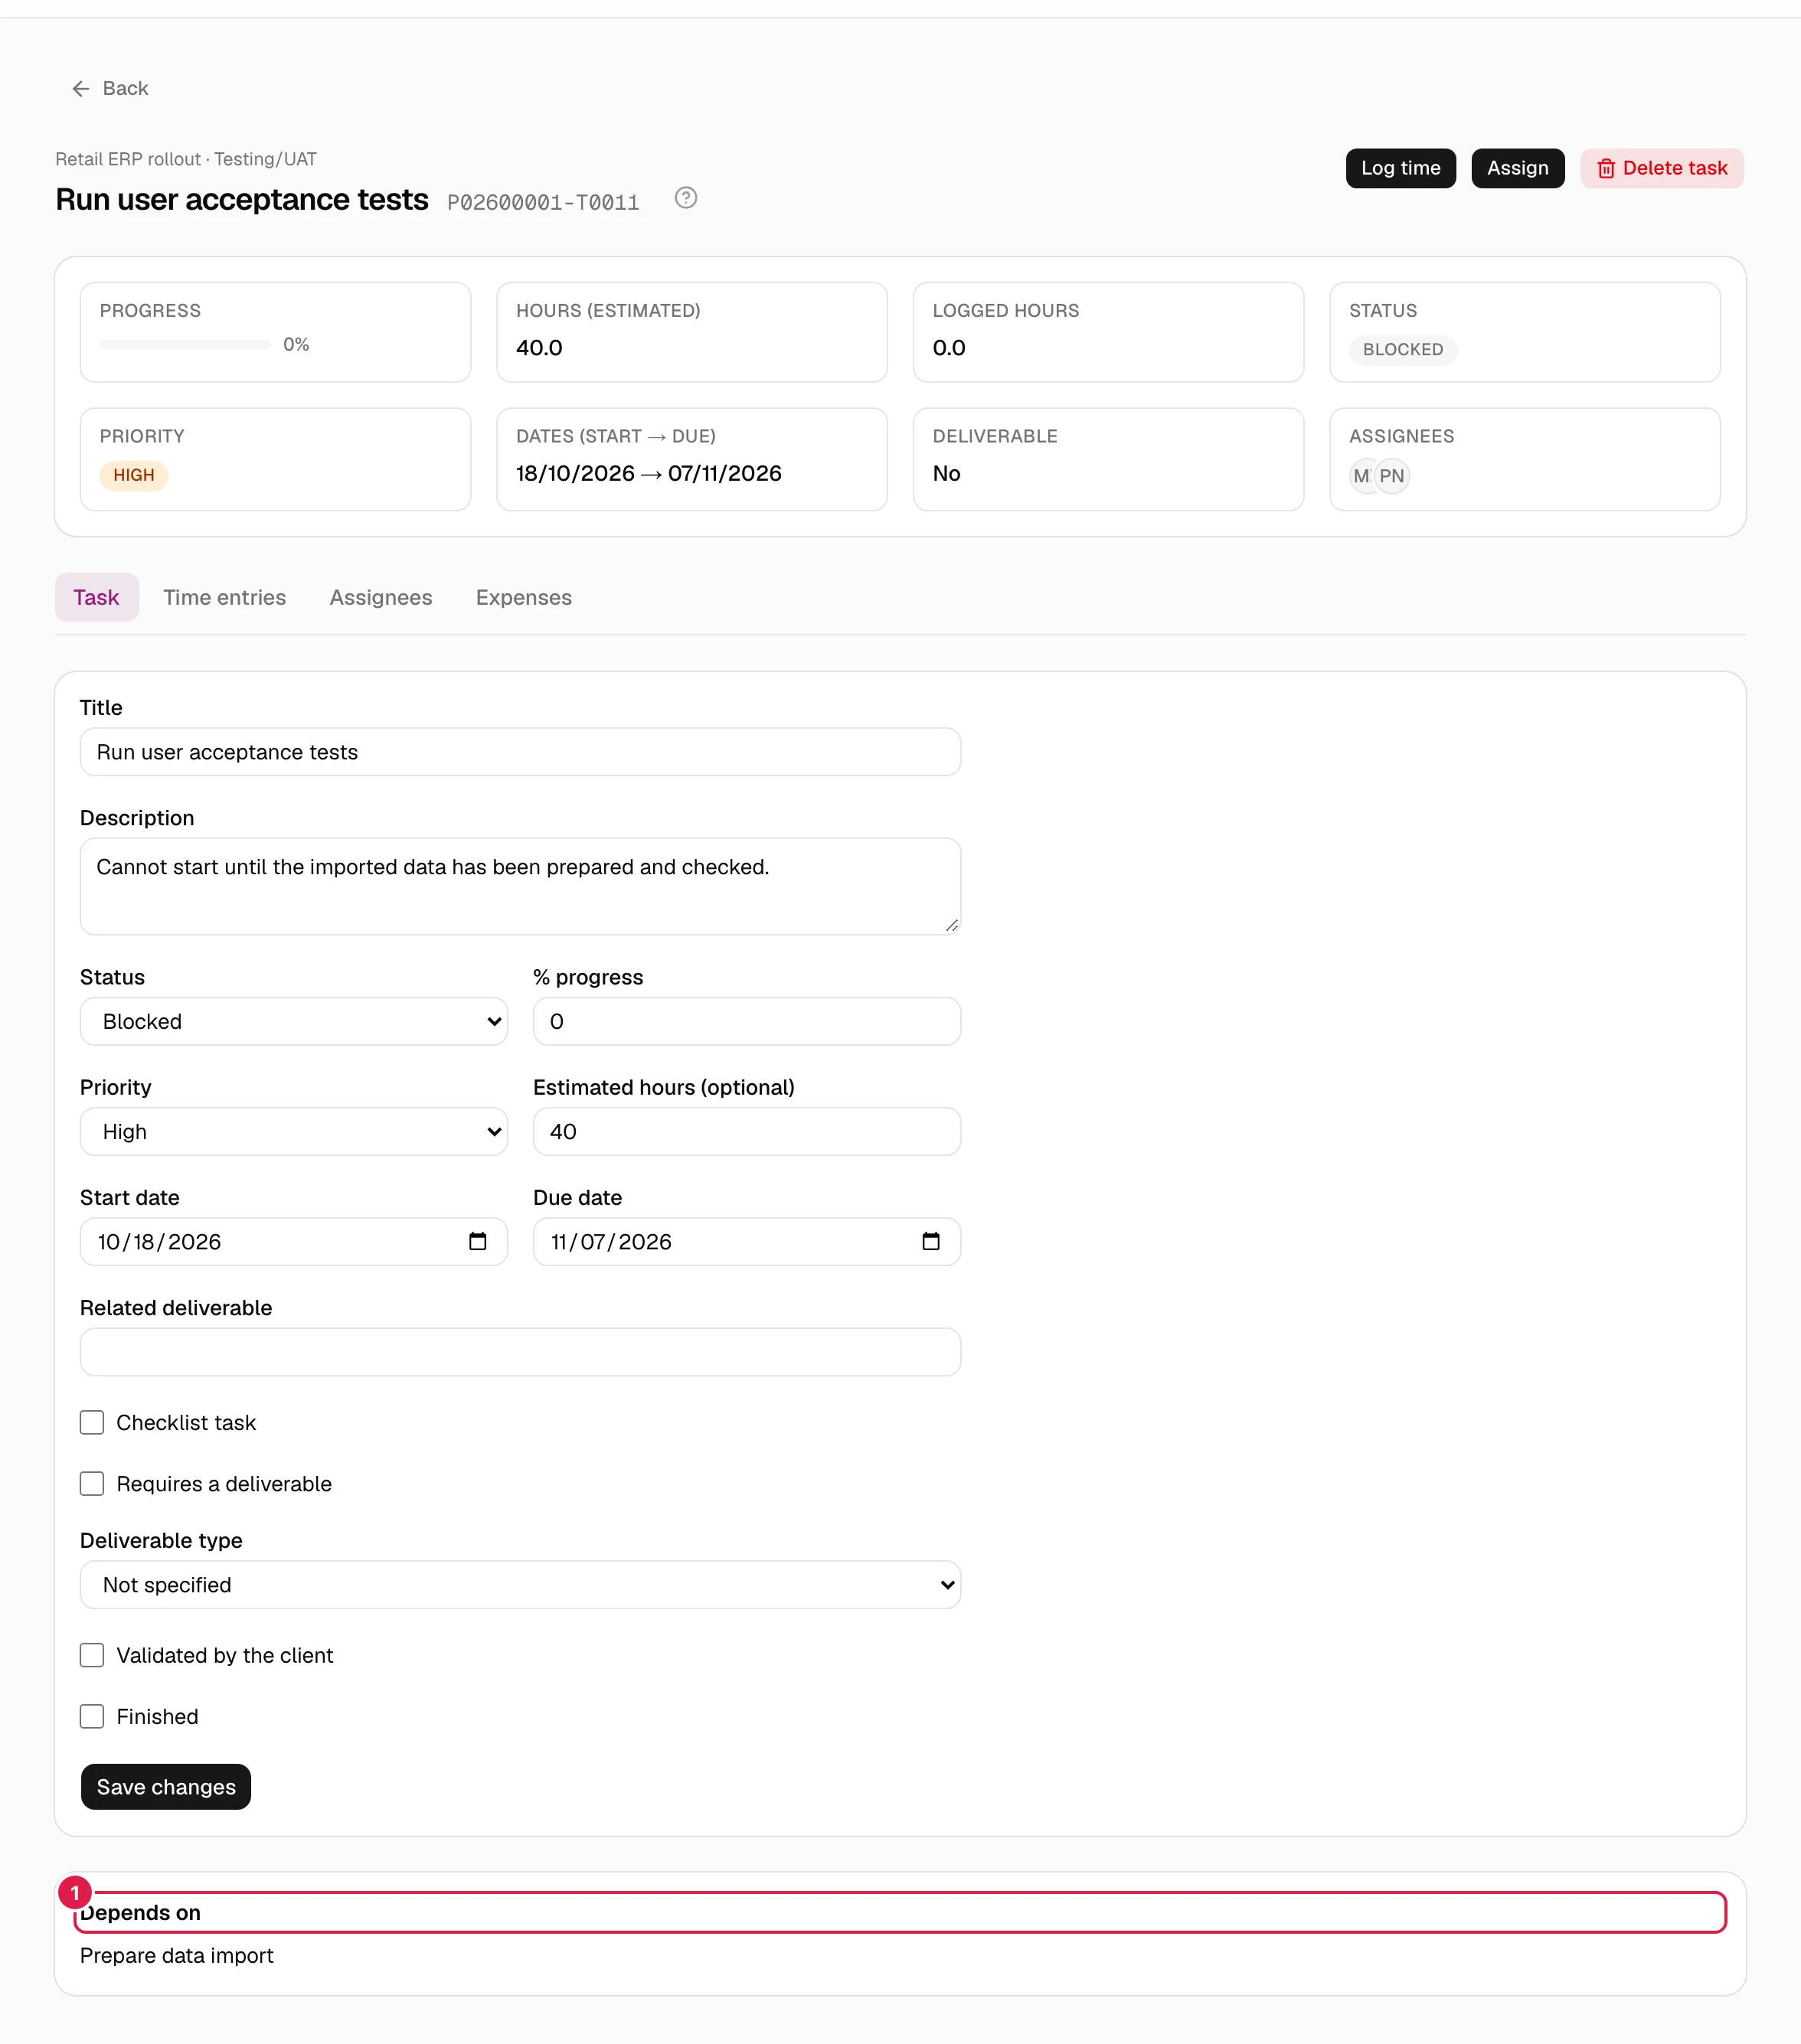
Task: Click the Estimated hours input field
Action: (747, 1131)
